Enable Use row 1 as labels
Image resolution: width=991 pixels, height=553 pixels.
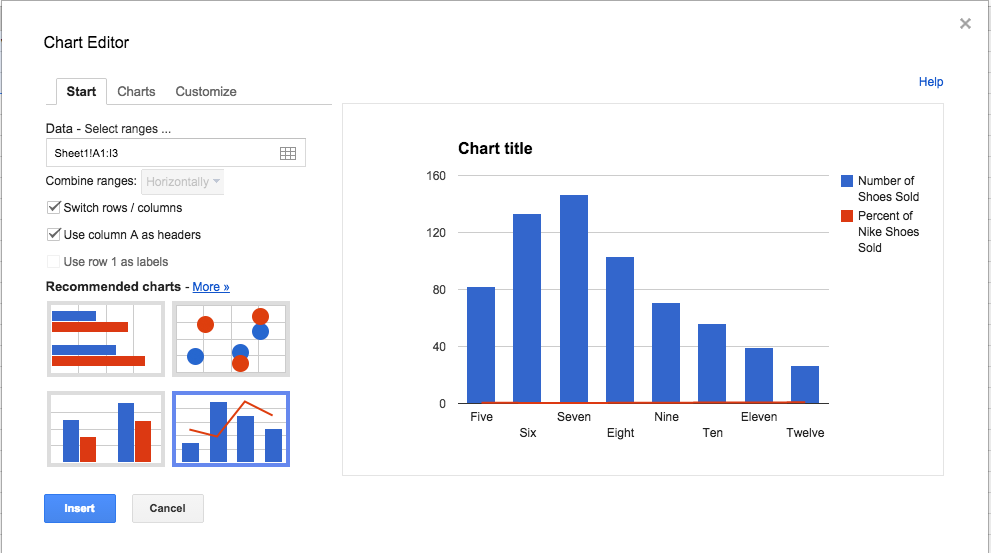(54, 262)
